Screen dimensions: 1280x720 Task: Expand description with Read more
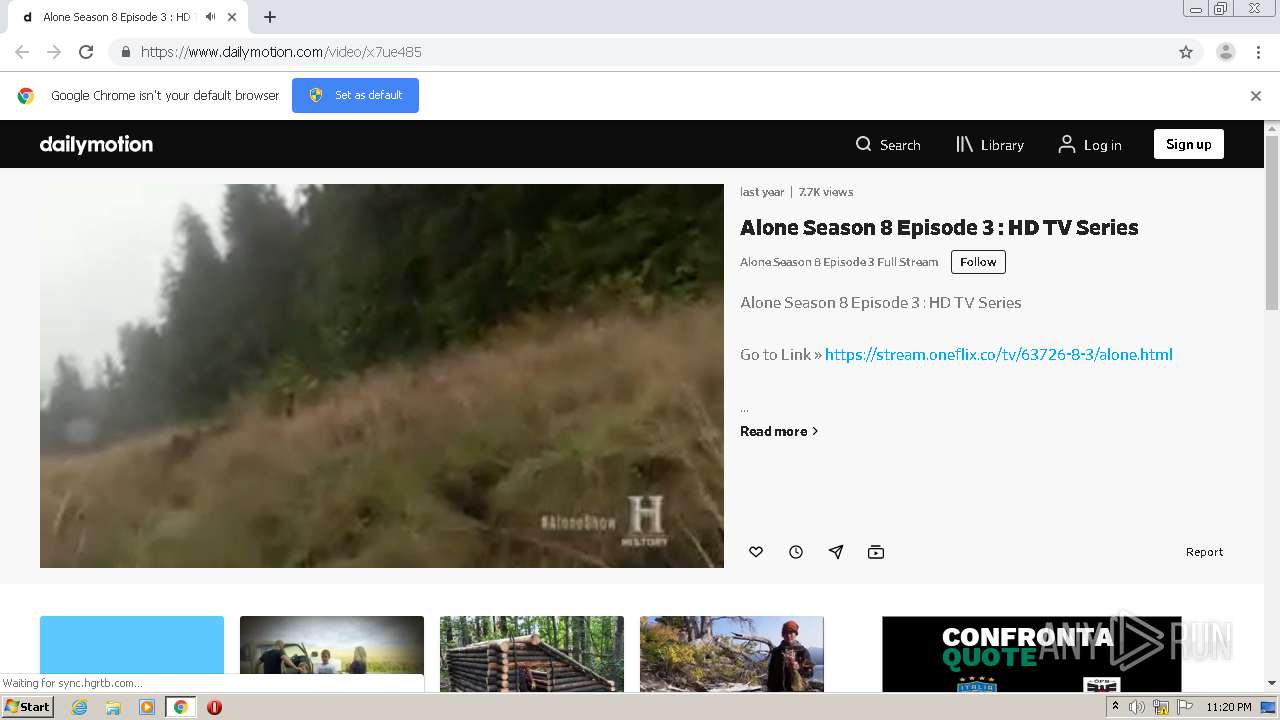(779, 431)
